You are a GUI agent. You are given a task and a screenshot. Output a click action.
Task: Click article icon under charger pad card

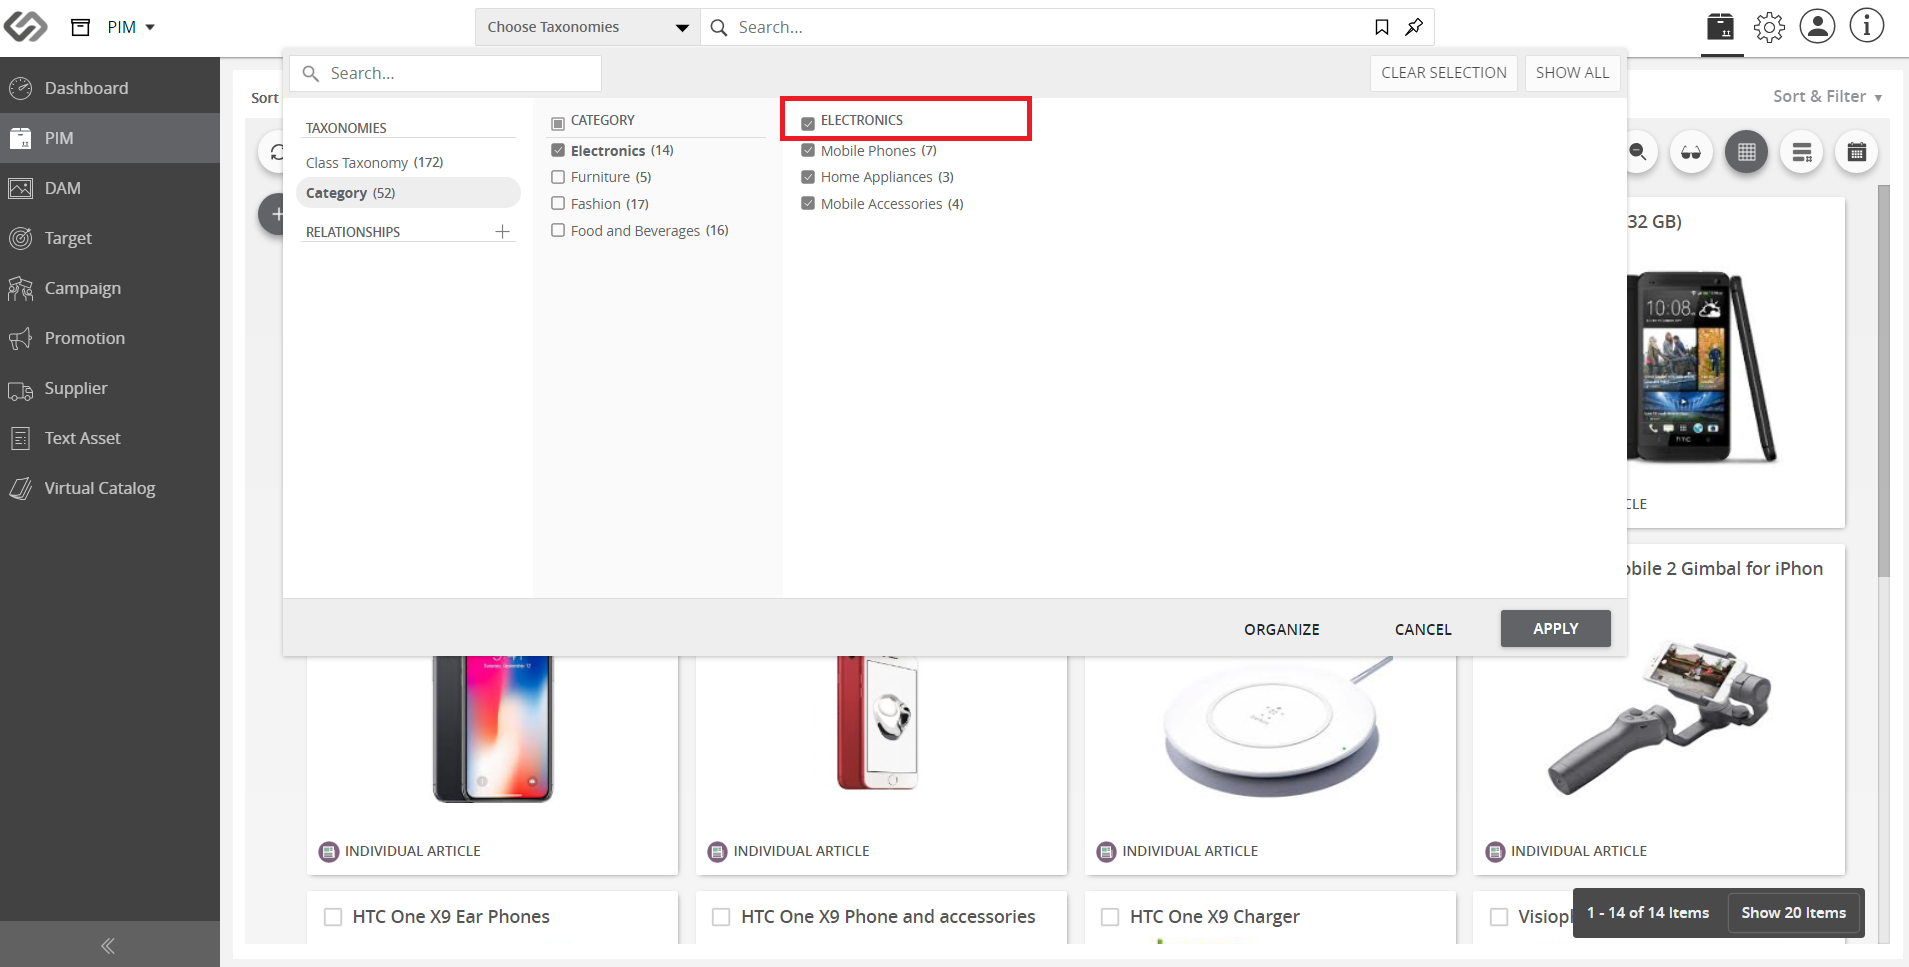[1106, 852]
